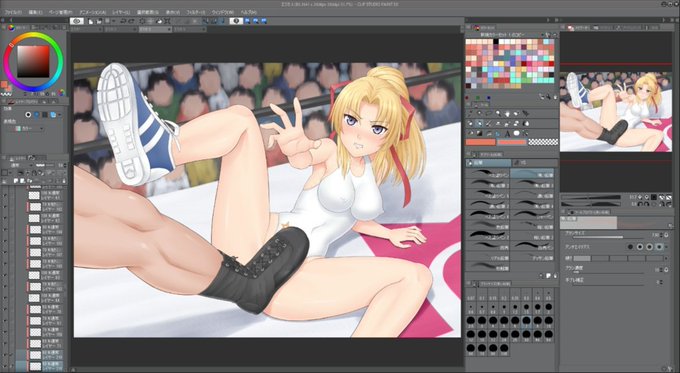Open the Layer Property panel tab
Image resolution: width=680 pixels, height=373 pixels.
(26, 101)
